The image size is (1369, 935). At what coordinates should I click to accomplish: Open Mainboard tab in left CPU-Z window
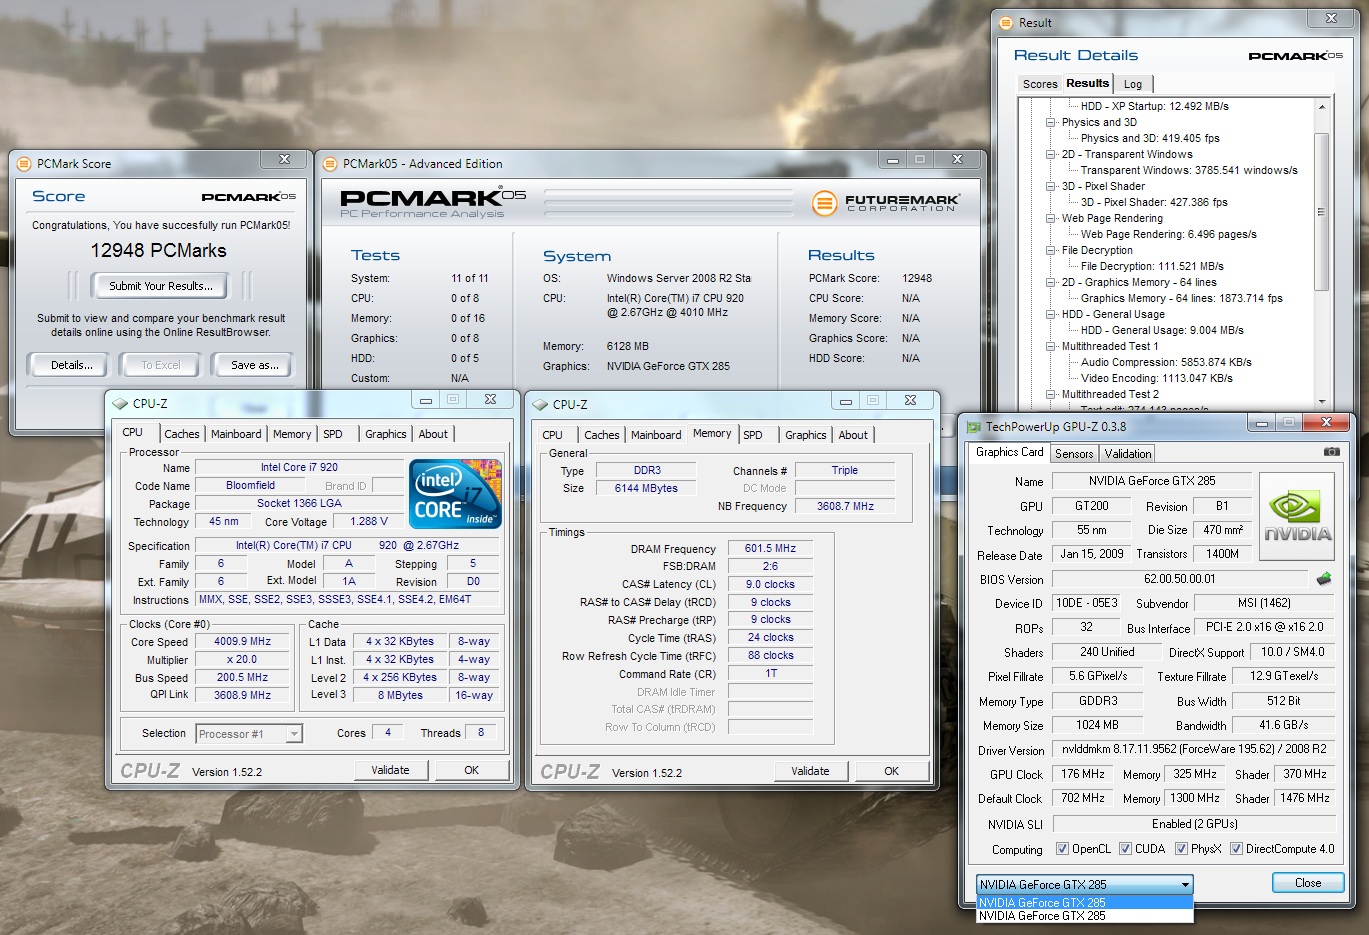(x=236, y=434)
